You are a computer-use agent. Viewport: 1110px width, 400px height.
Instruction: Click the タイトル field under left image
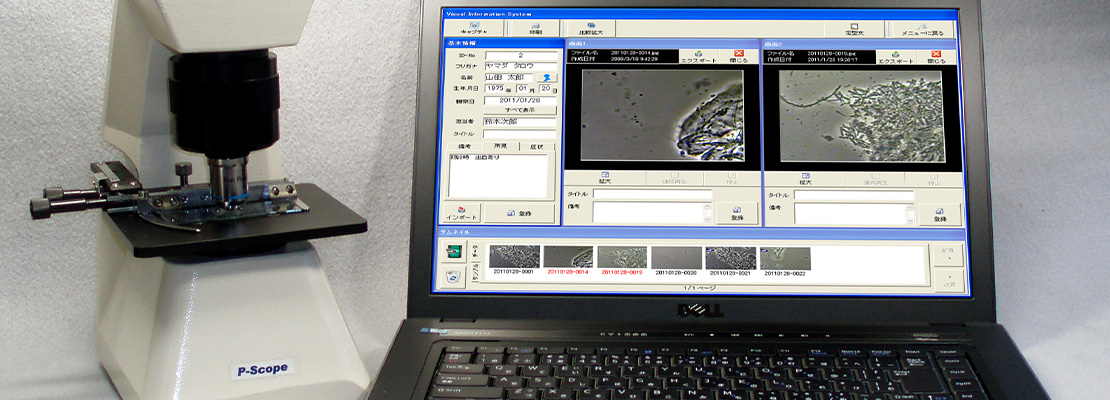click(652, 194)
